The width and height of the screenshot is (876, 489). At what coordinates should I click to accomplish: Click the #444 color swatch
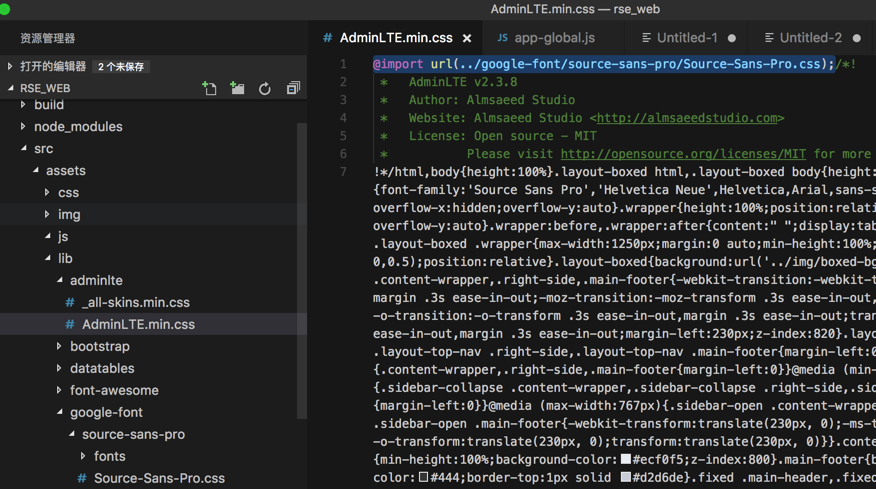[x=423, y=477]
